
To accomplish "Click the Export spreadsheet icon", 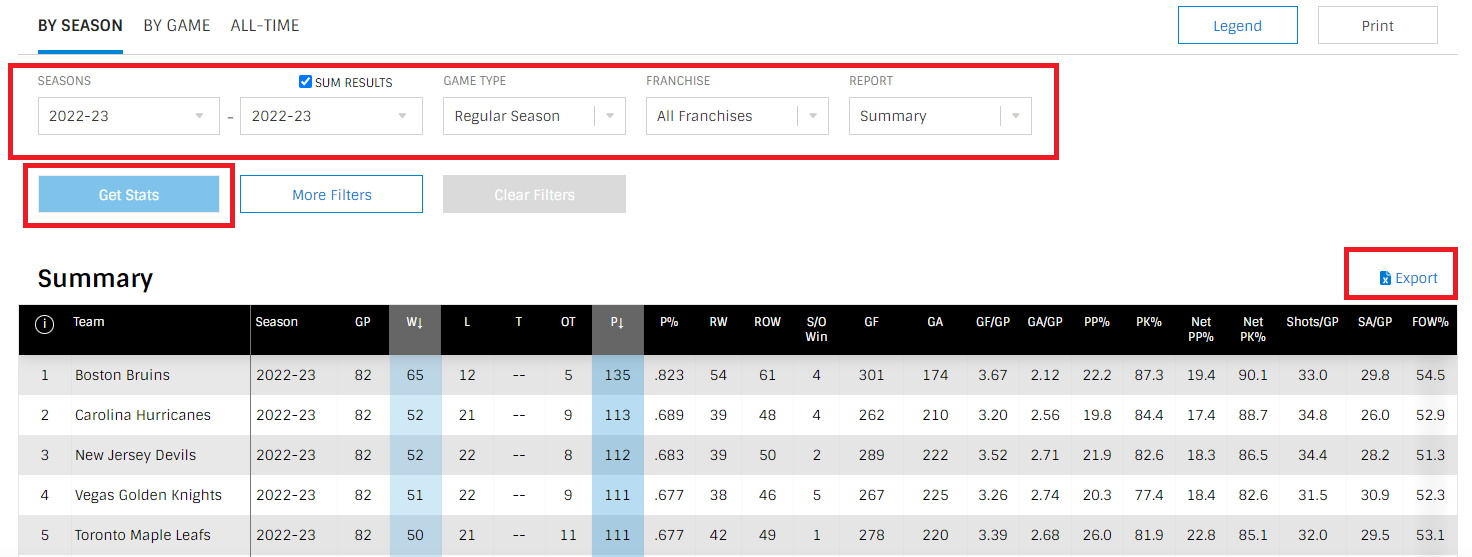I will click(x=1385, y=278).
